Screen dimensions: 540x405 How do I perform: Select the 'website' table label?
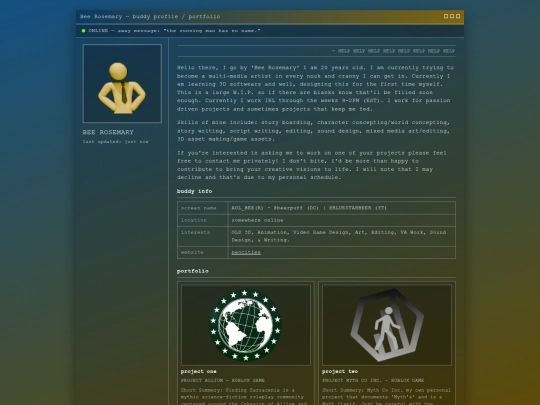click(192, 252)
